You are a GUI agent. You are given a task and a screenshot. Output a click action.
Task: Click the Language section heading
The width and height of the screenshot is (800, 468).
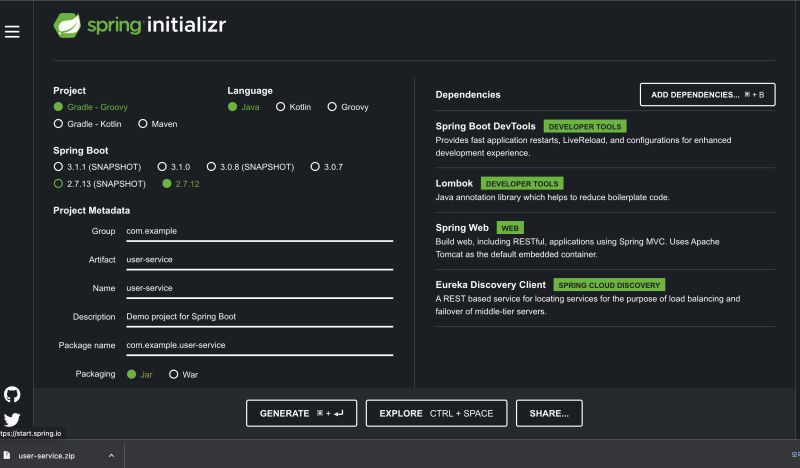[x=250, y=90]
